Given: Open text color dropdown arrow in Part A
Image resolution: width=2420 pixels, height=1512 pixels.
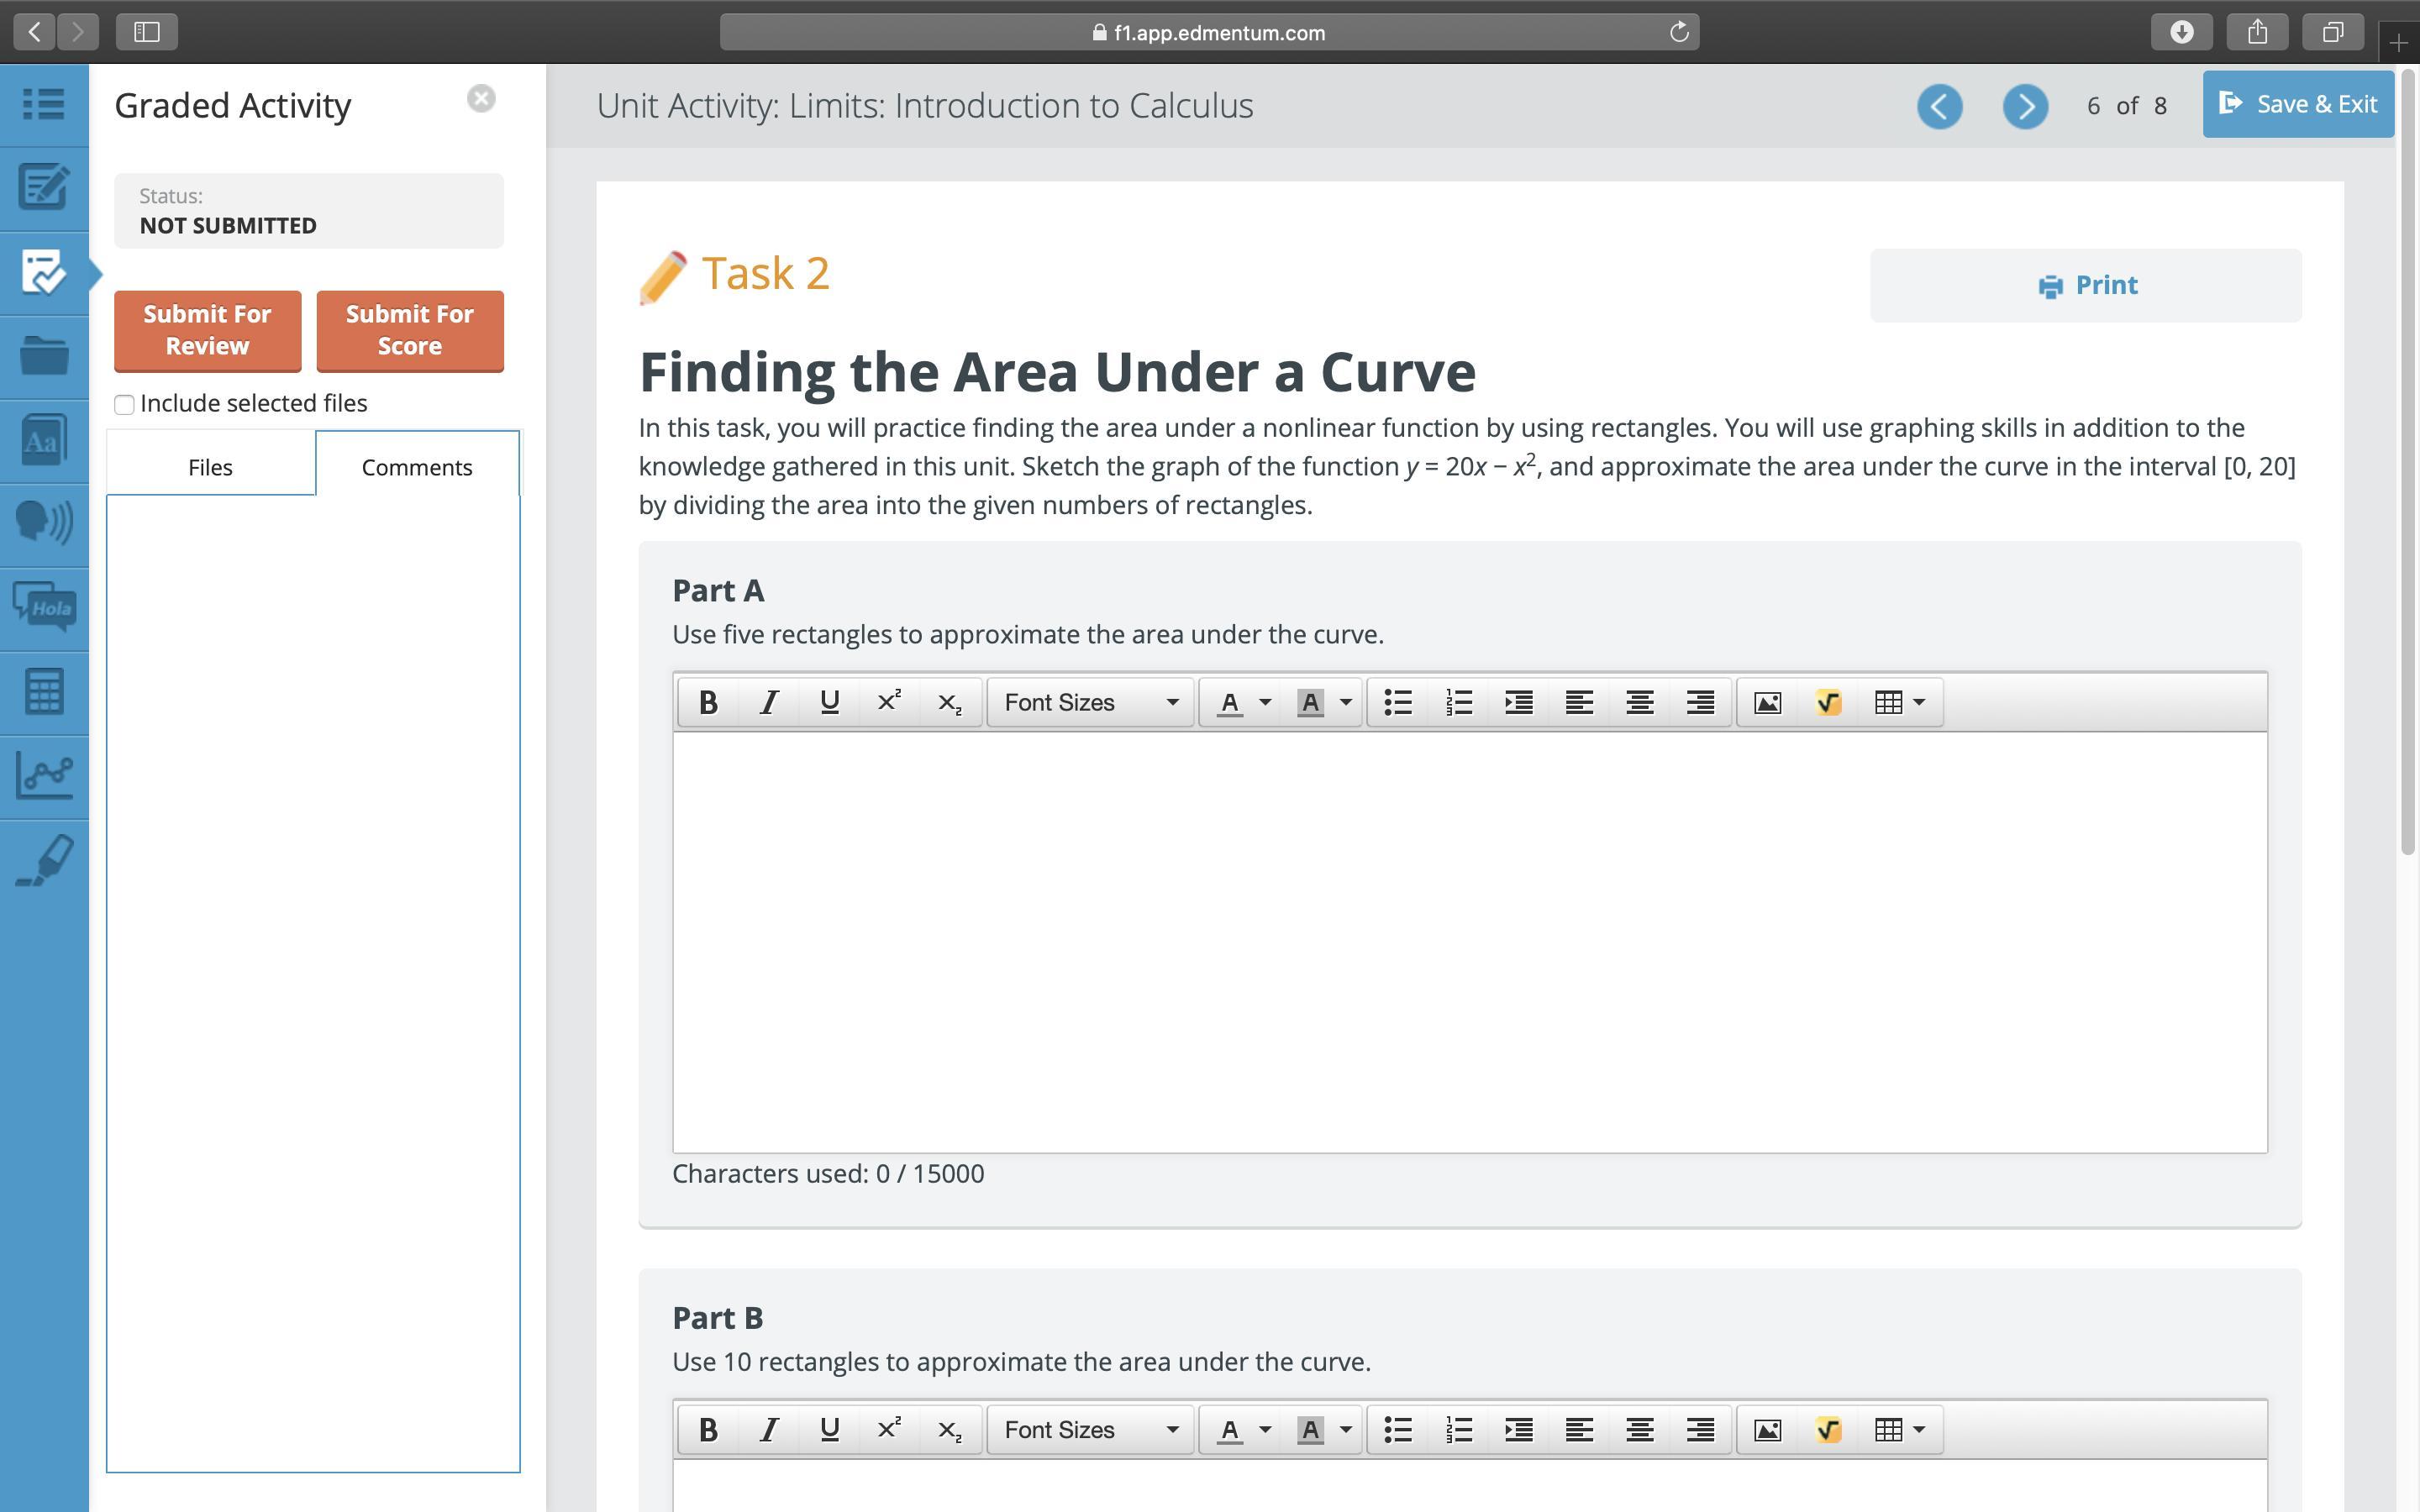Looking at the screenshot, I should click(1265, 702).
